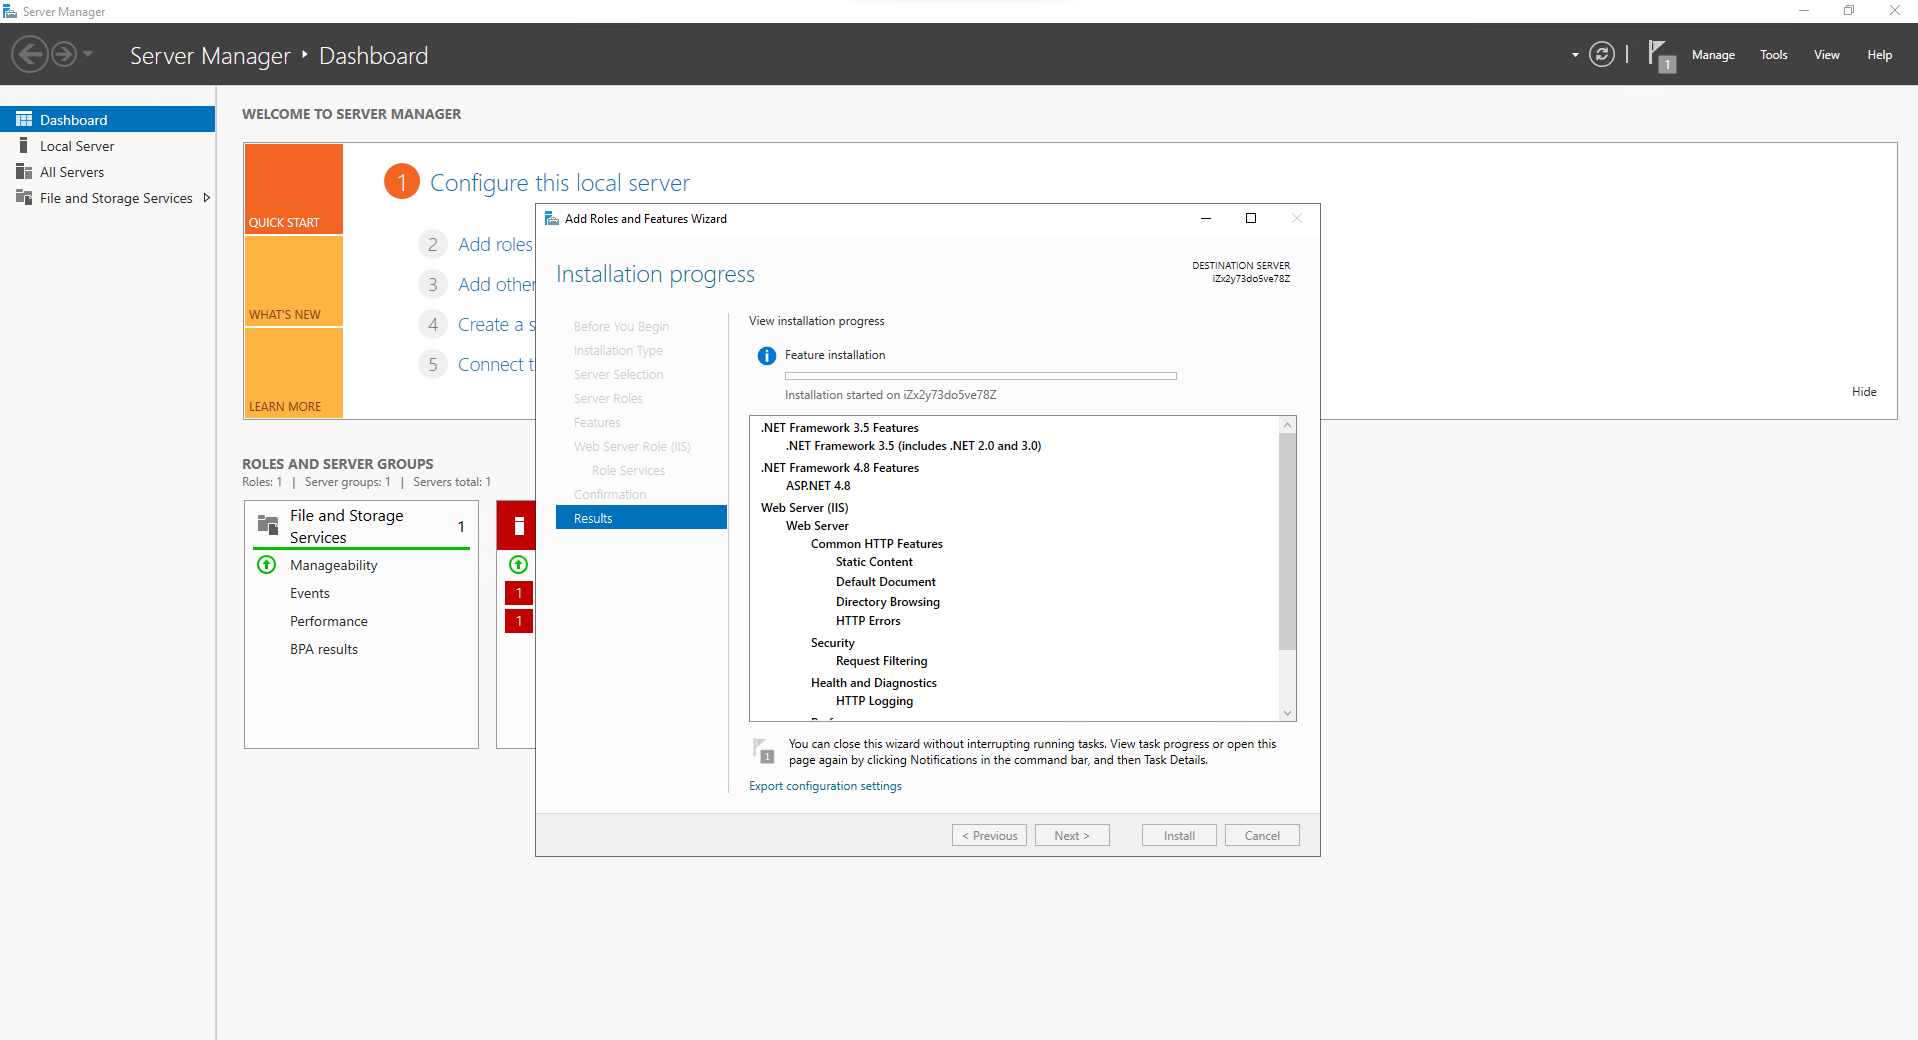Screen dimensions: 1918x1040
Task: Click HTTP Logging in installation list
Action: tap(875, 701)
